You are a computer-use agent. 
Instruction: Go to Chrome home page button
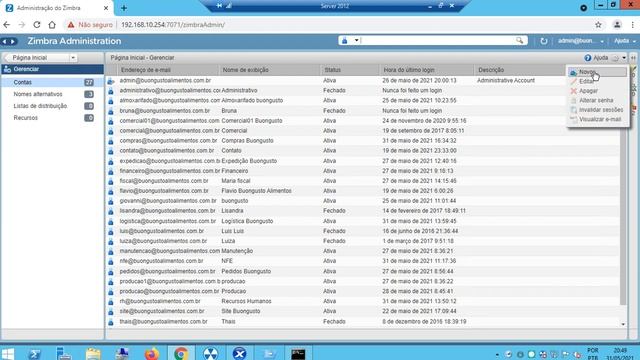52,24
